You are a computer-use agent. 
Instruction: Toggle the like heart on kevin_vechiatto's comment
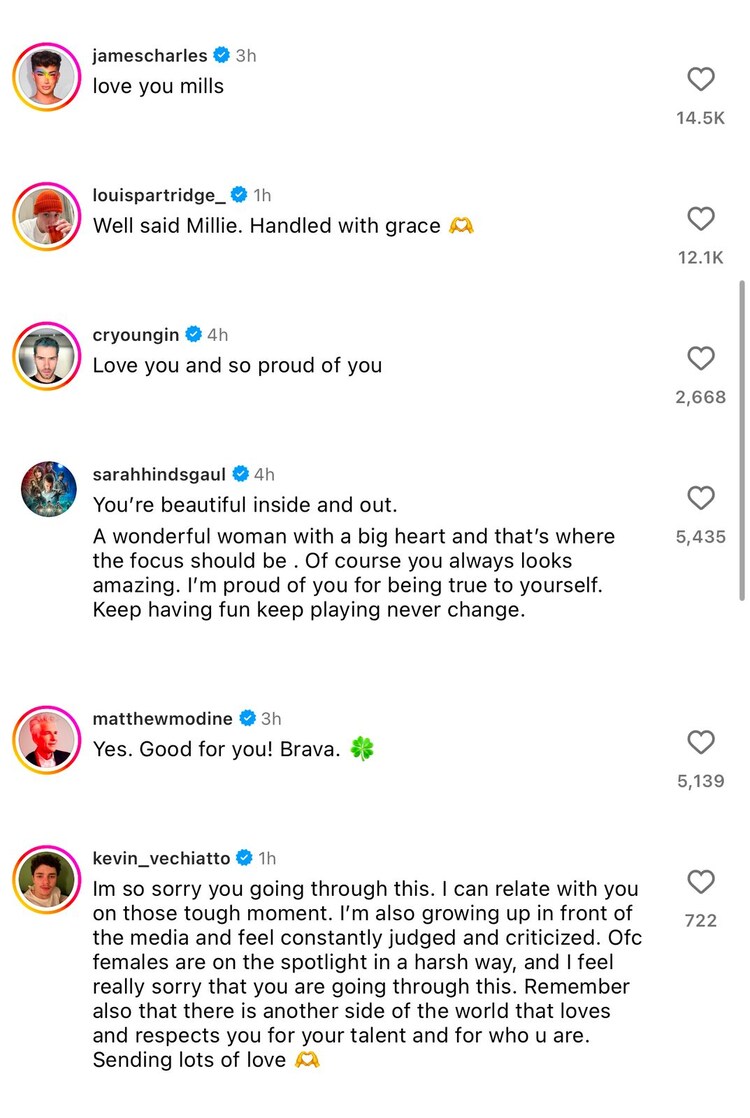click(701, 882)
